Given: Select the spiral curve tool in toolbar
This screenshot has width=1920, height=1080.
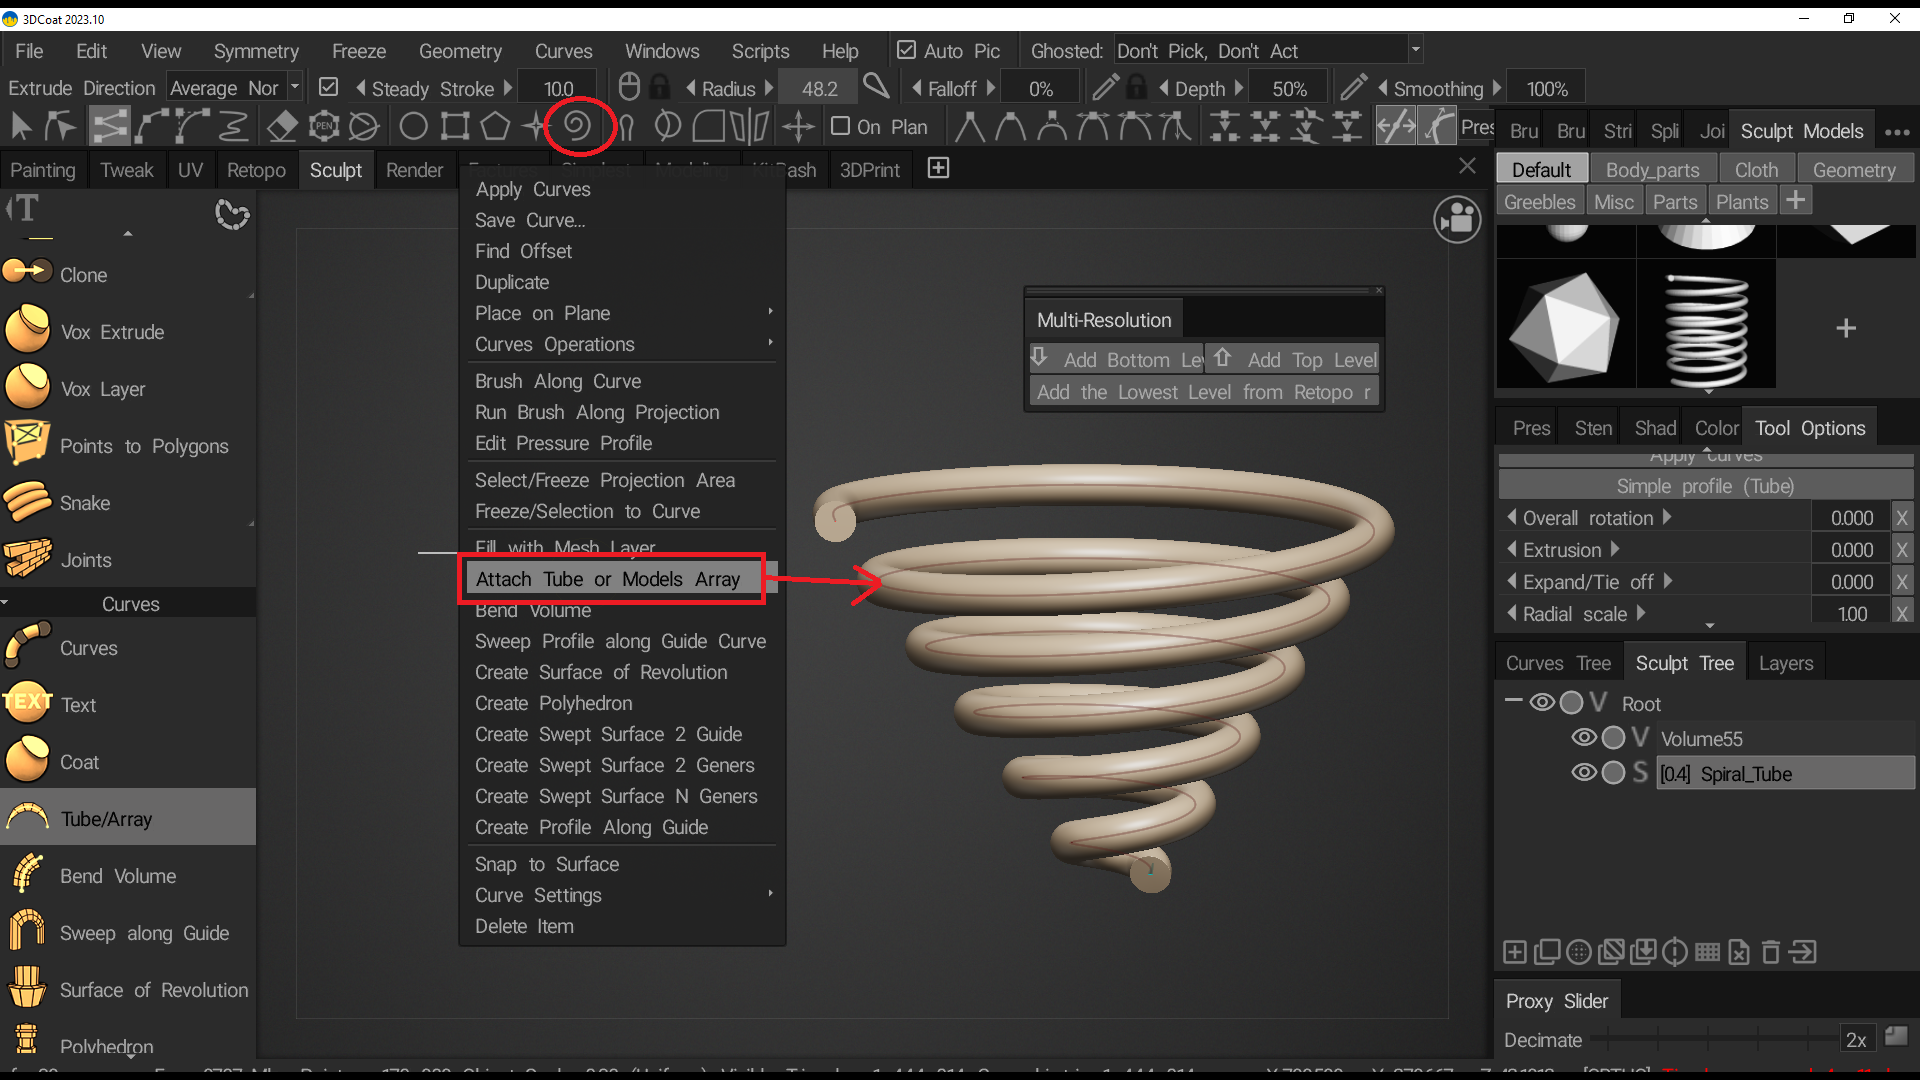Looking at the screenshot, I should pos(577,126).
